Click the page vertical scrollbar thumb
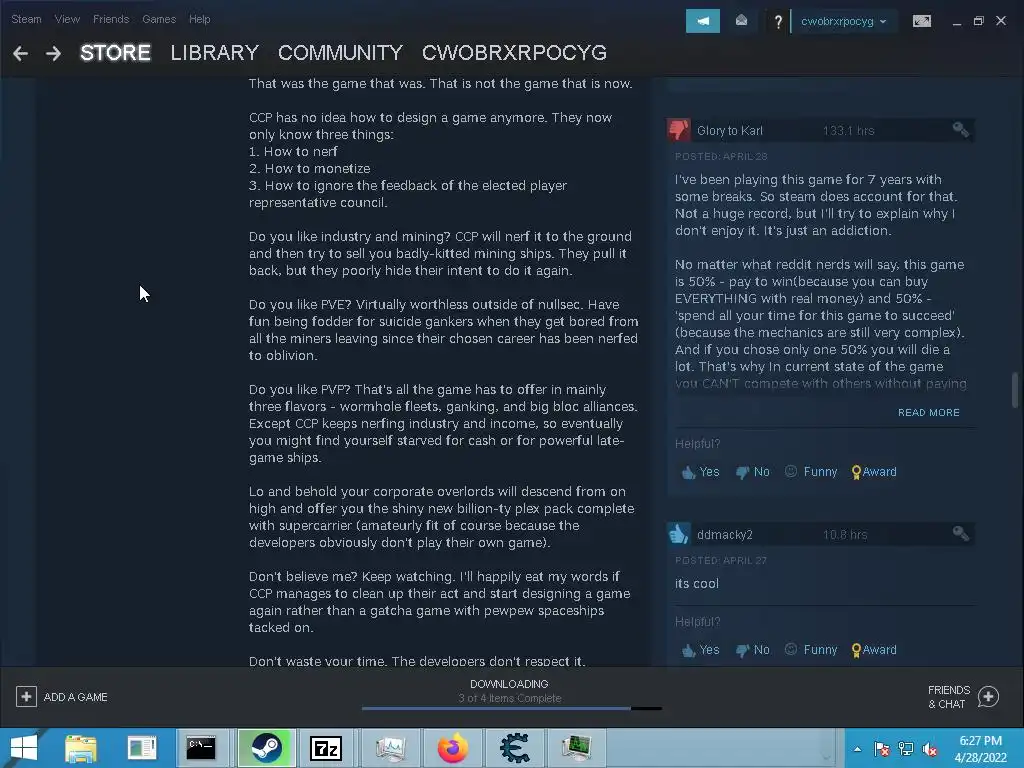This screenshot has height=768, width=1024. (1015, 390)
